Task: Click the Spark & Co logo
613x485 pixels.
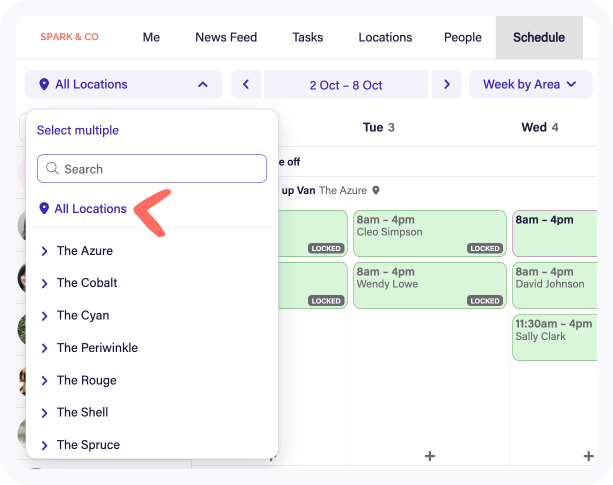Action: (x=69, y=37)
